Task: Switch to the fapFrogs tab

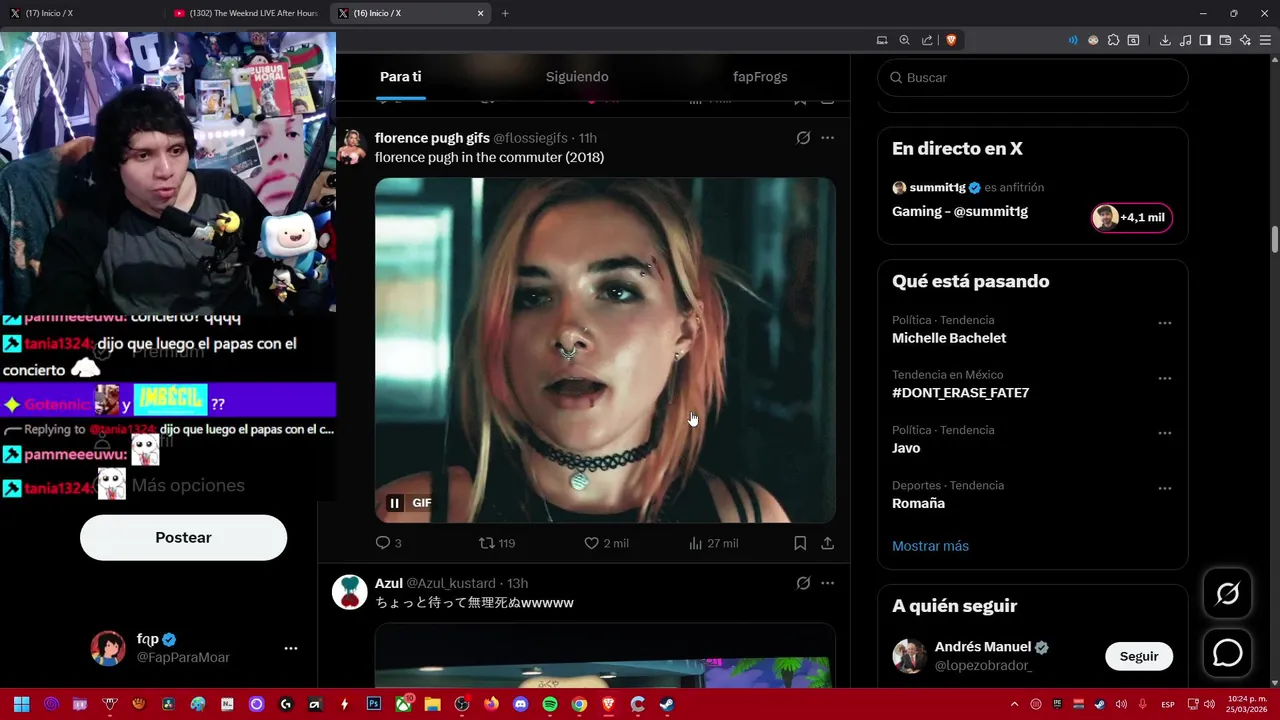Action: (x=760, y=77)
